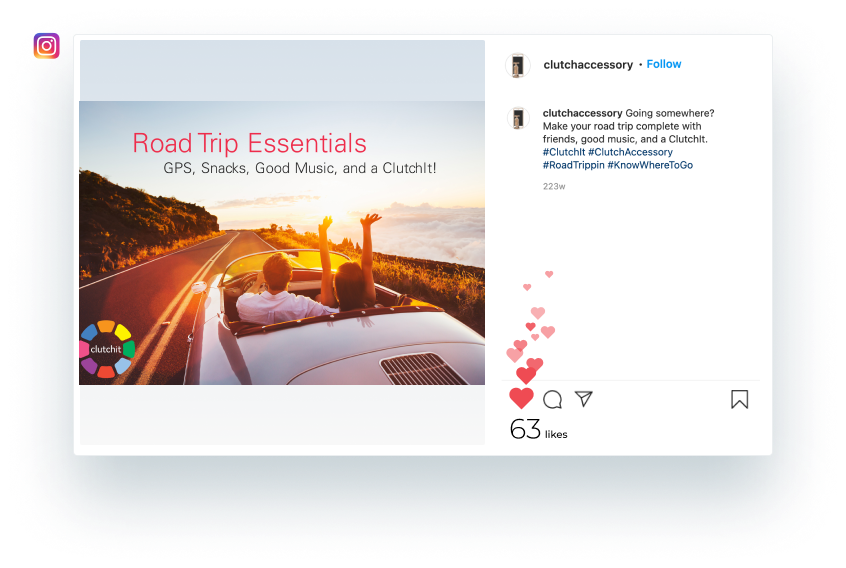Open the #RoadTrippin hashtag
The image size is (846, 568).
pos(574,165)
